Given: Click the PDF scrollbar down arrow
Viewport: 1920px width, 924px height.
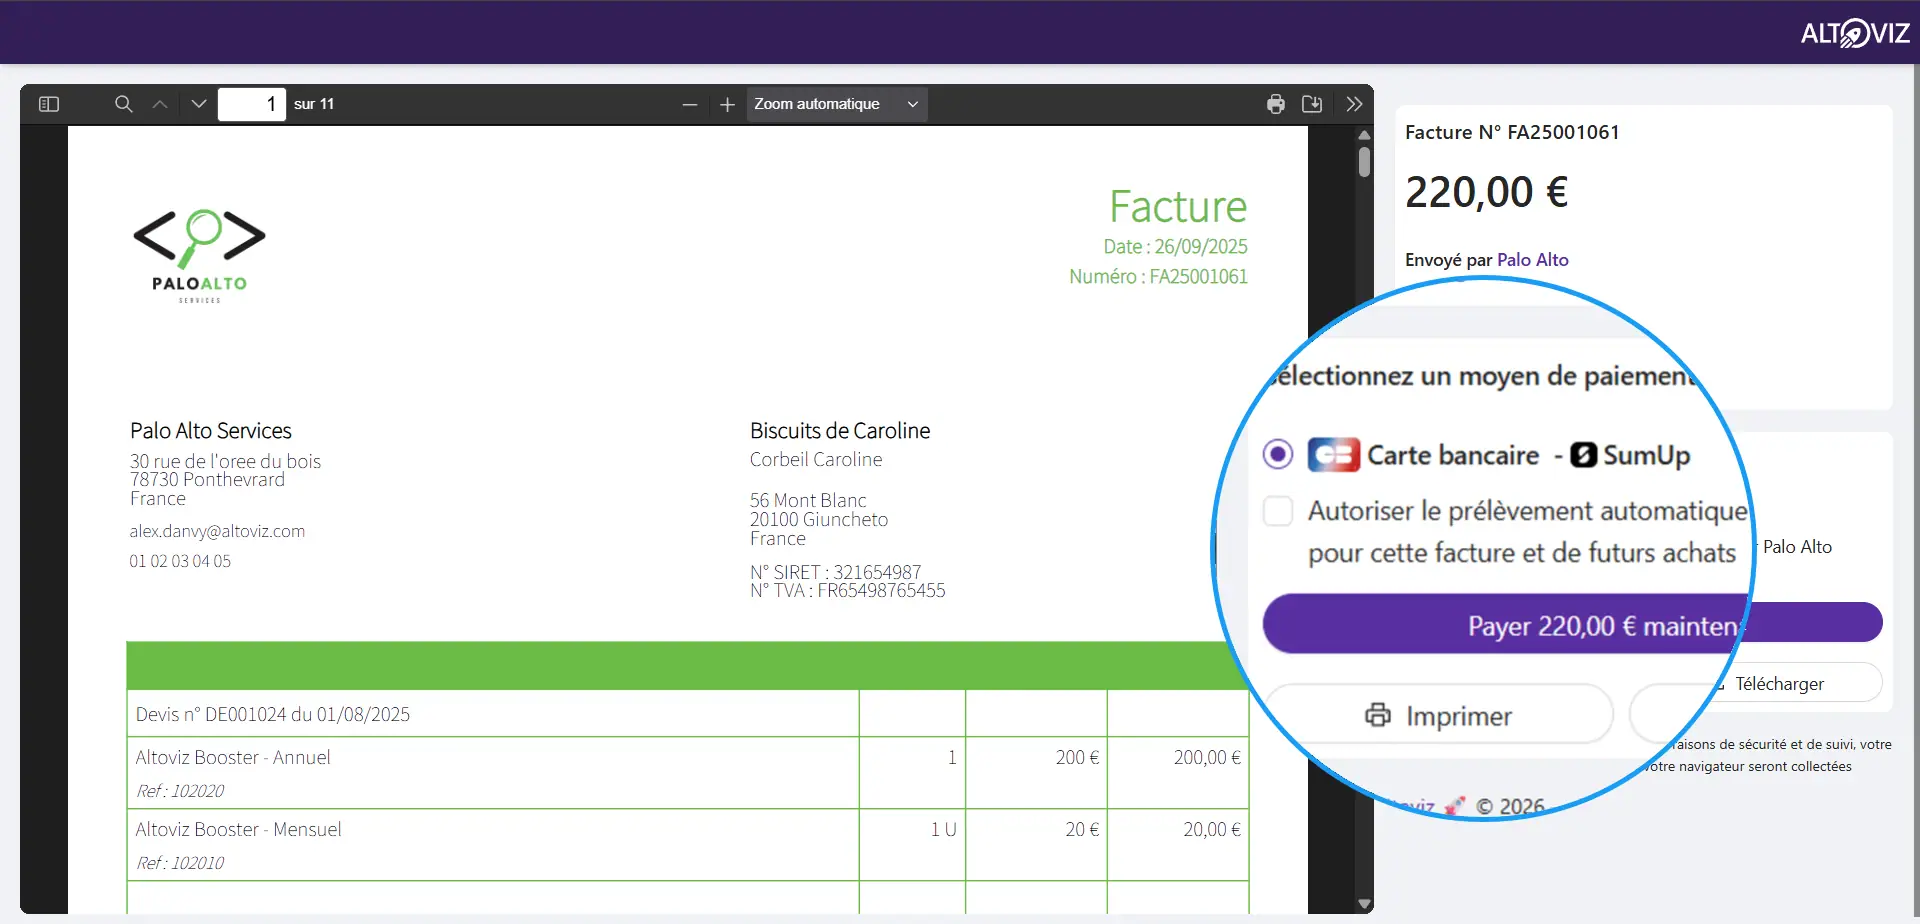Looking at the screenshot, I should (1364, 904).
